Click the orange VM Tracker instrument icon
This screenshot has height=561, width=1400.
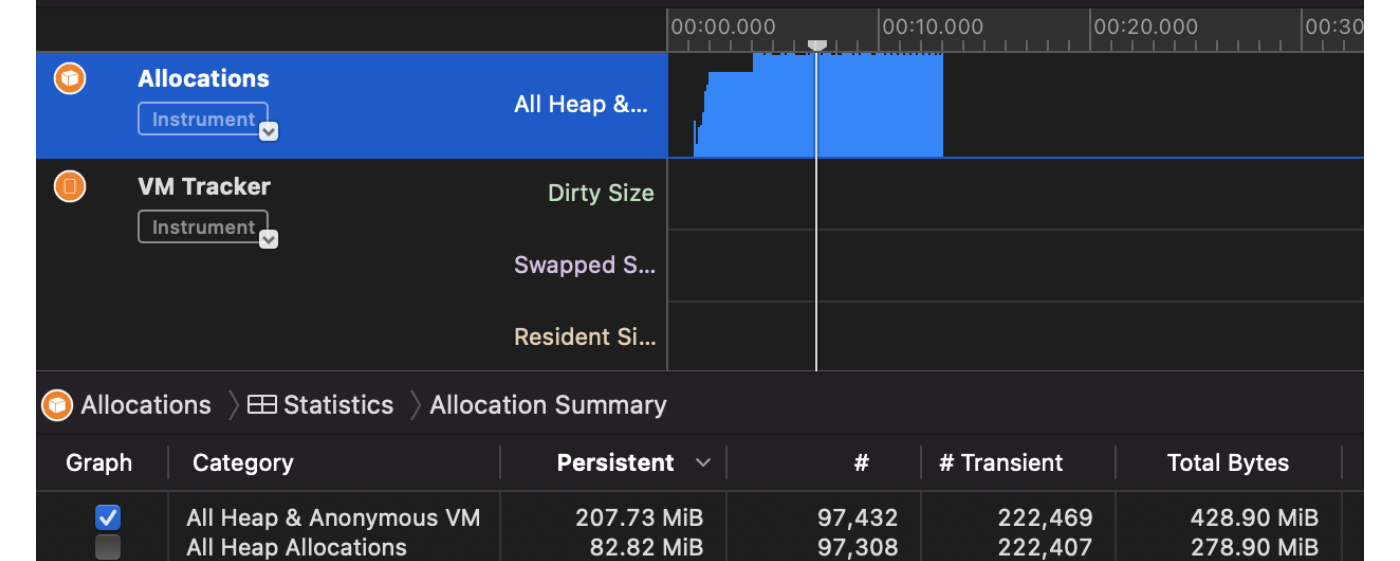(70, 186)
